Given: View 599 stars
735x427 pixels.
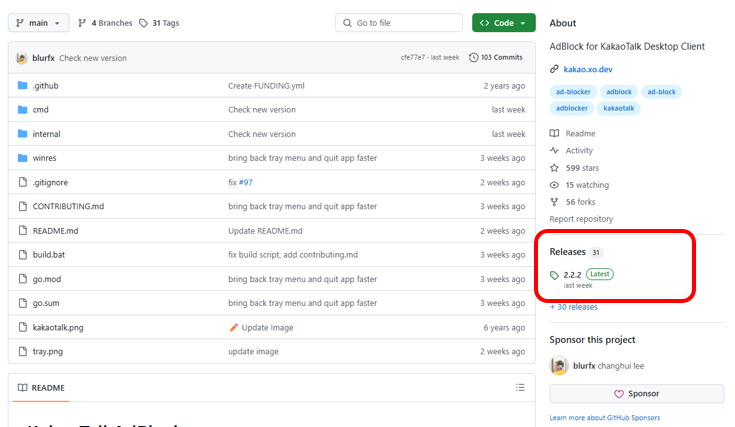Looking at the screenshot, I should tap(582, 168).
